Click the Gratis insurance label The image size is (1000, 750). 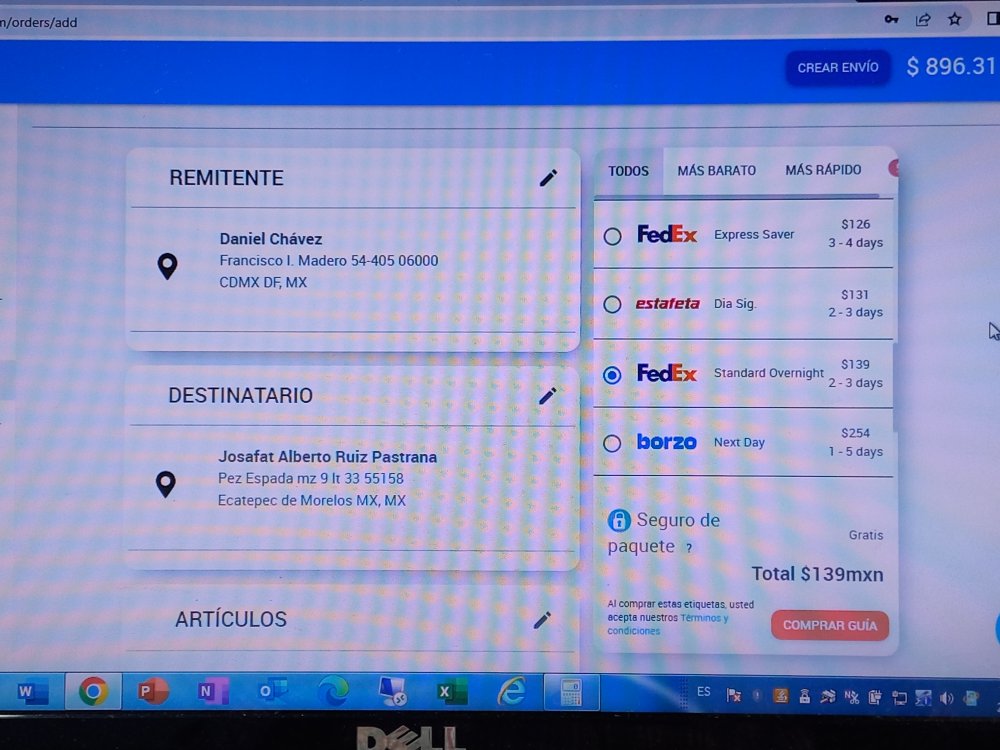[865, 535]
